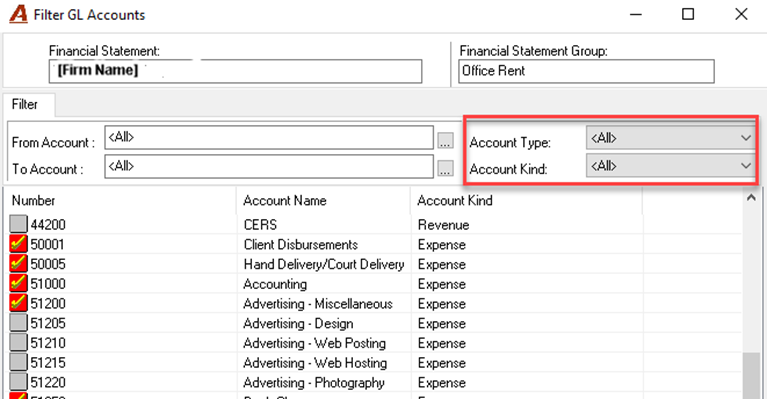Browse for To Account using ellipsis button
The width and height of the screenshot is (767, 399).
[x=445, y=169]
